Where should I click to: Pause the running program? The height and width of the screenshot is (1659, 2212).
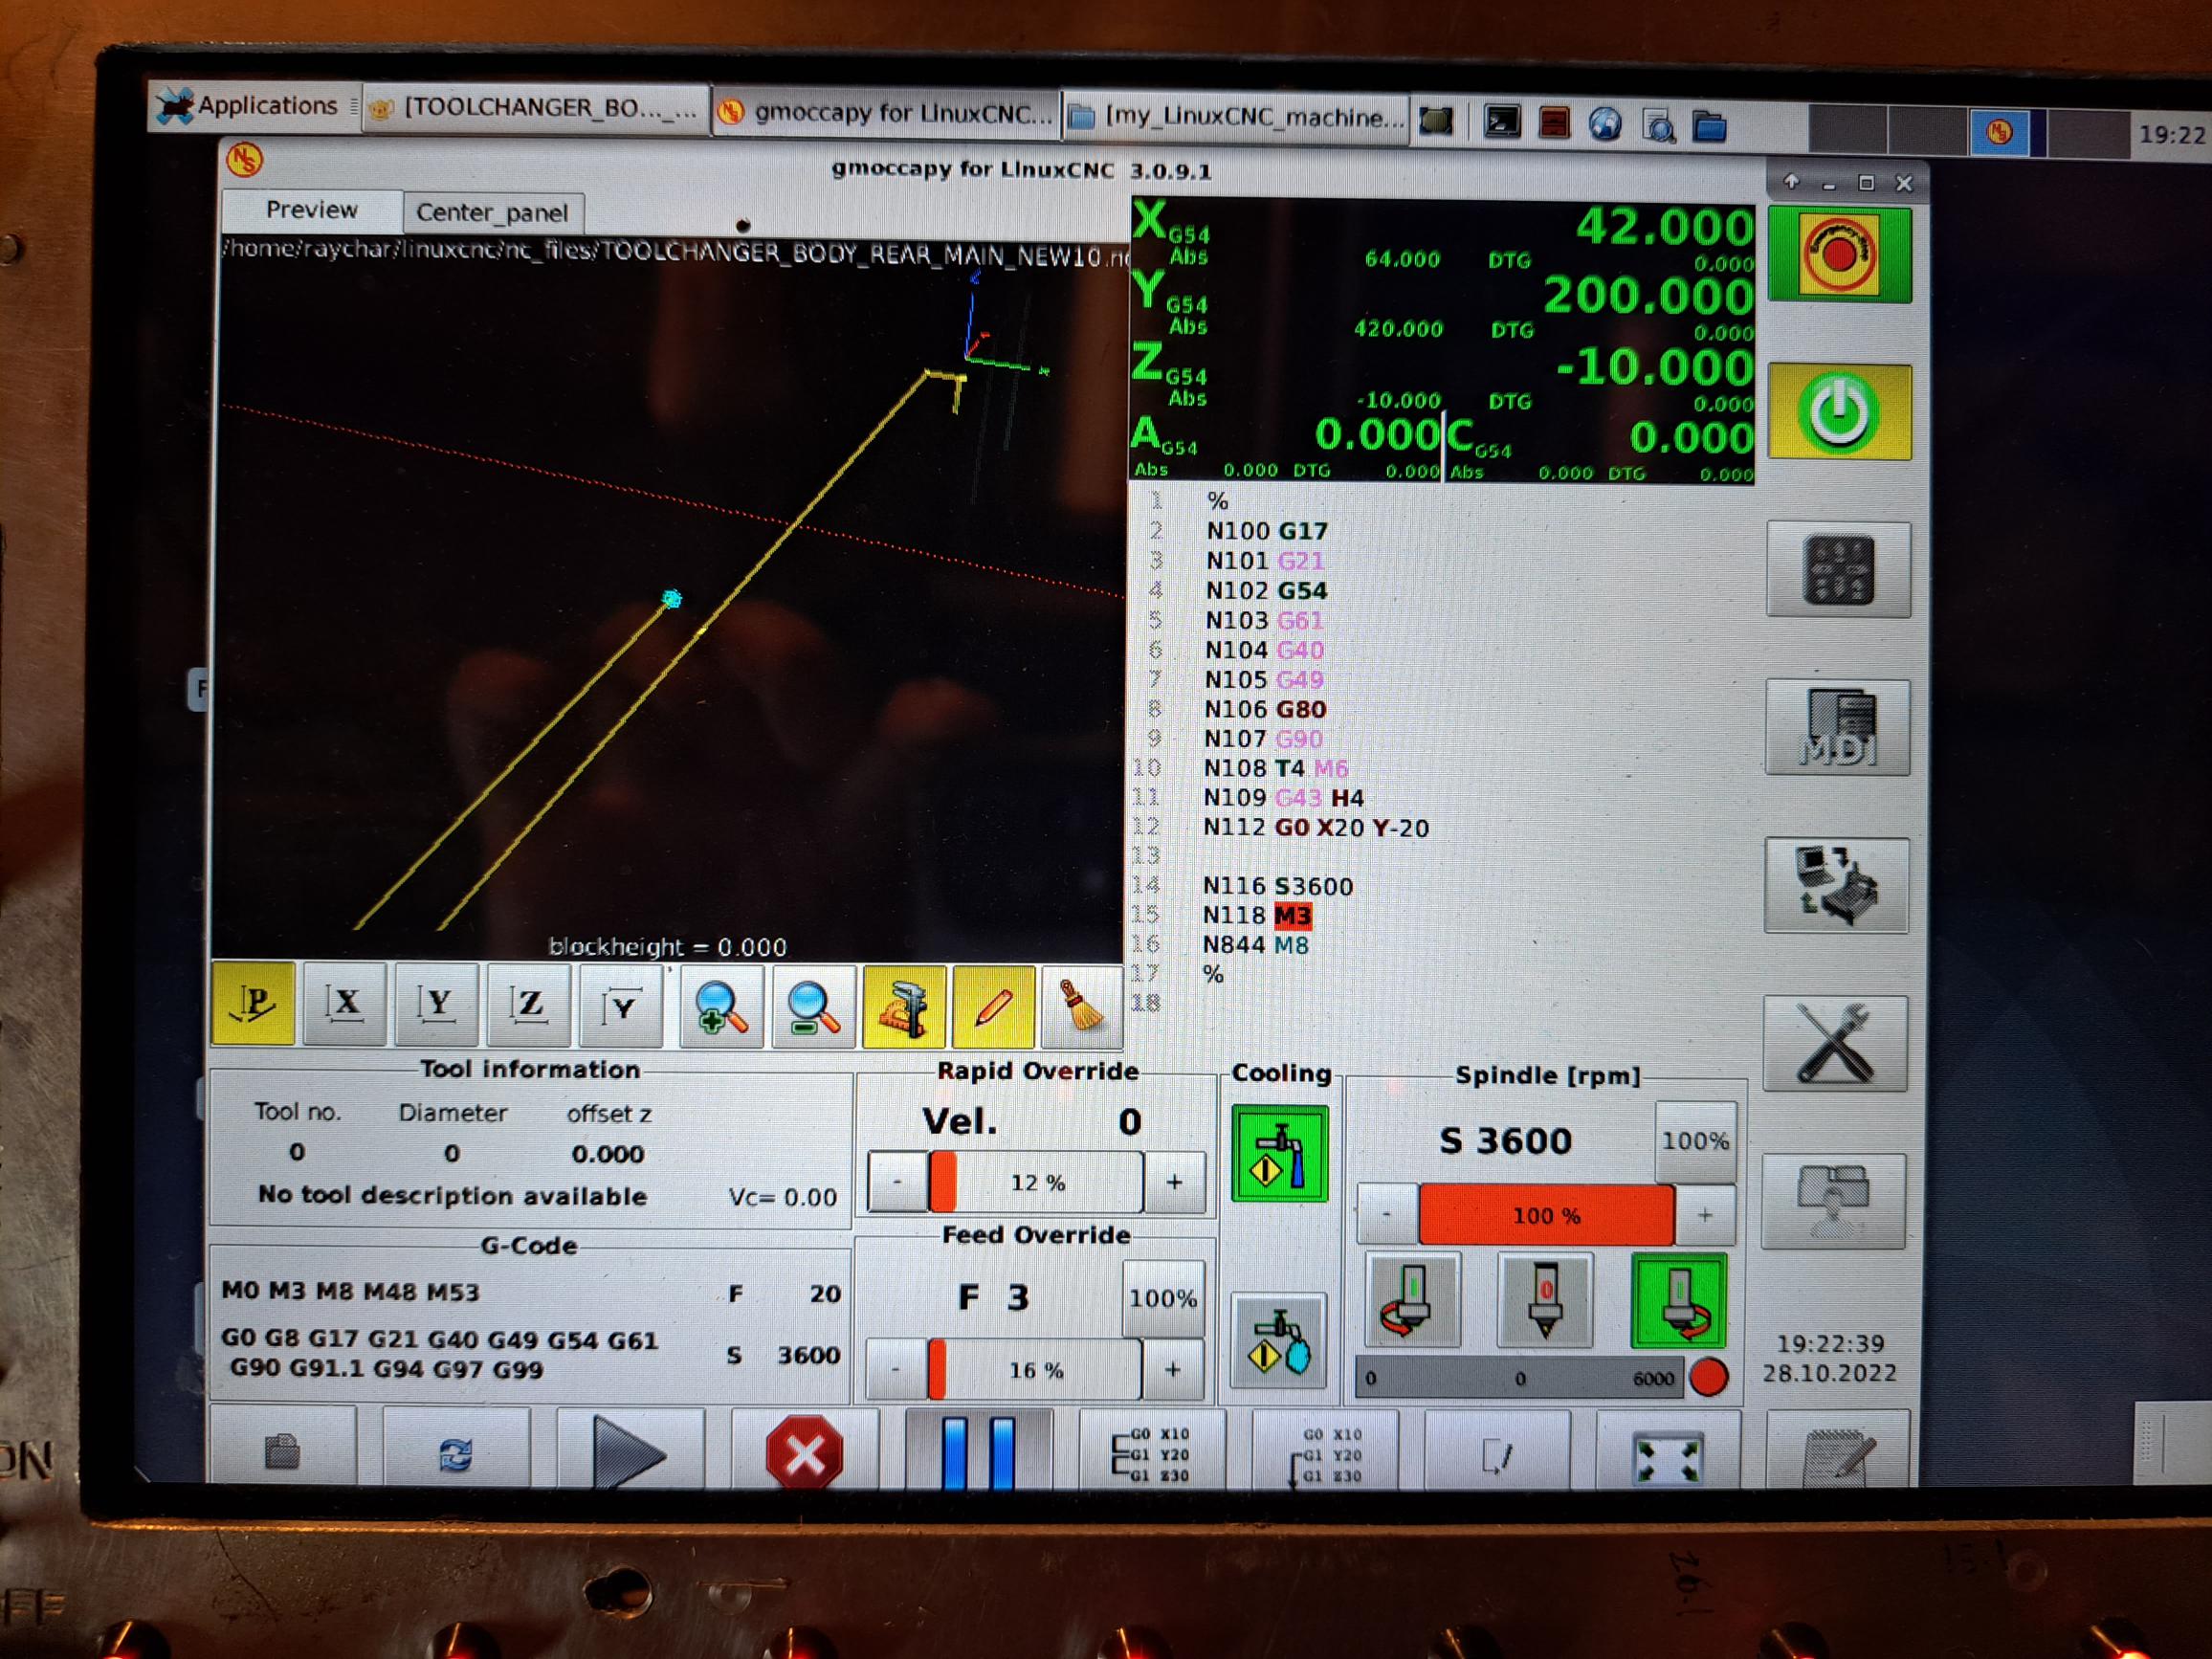[978, 1451]
